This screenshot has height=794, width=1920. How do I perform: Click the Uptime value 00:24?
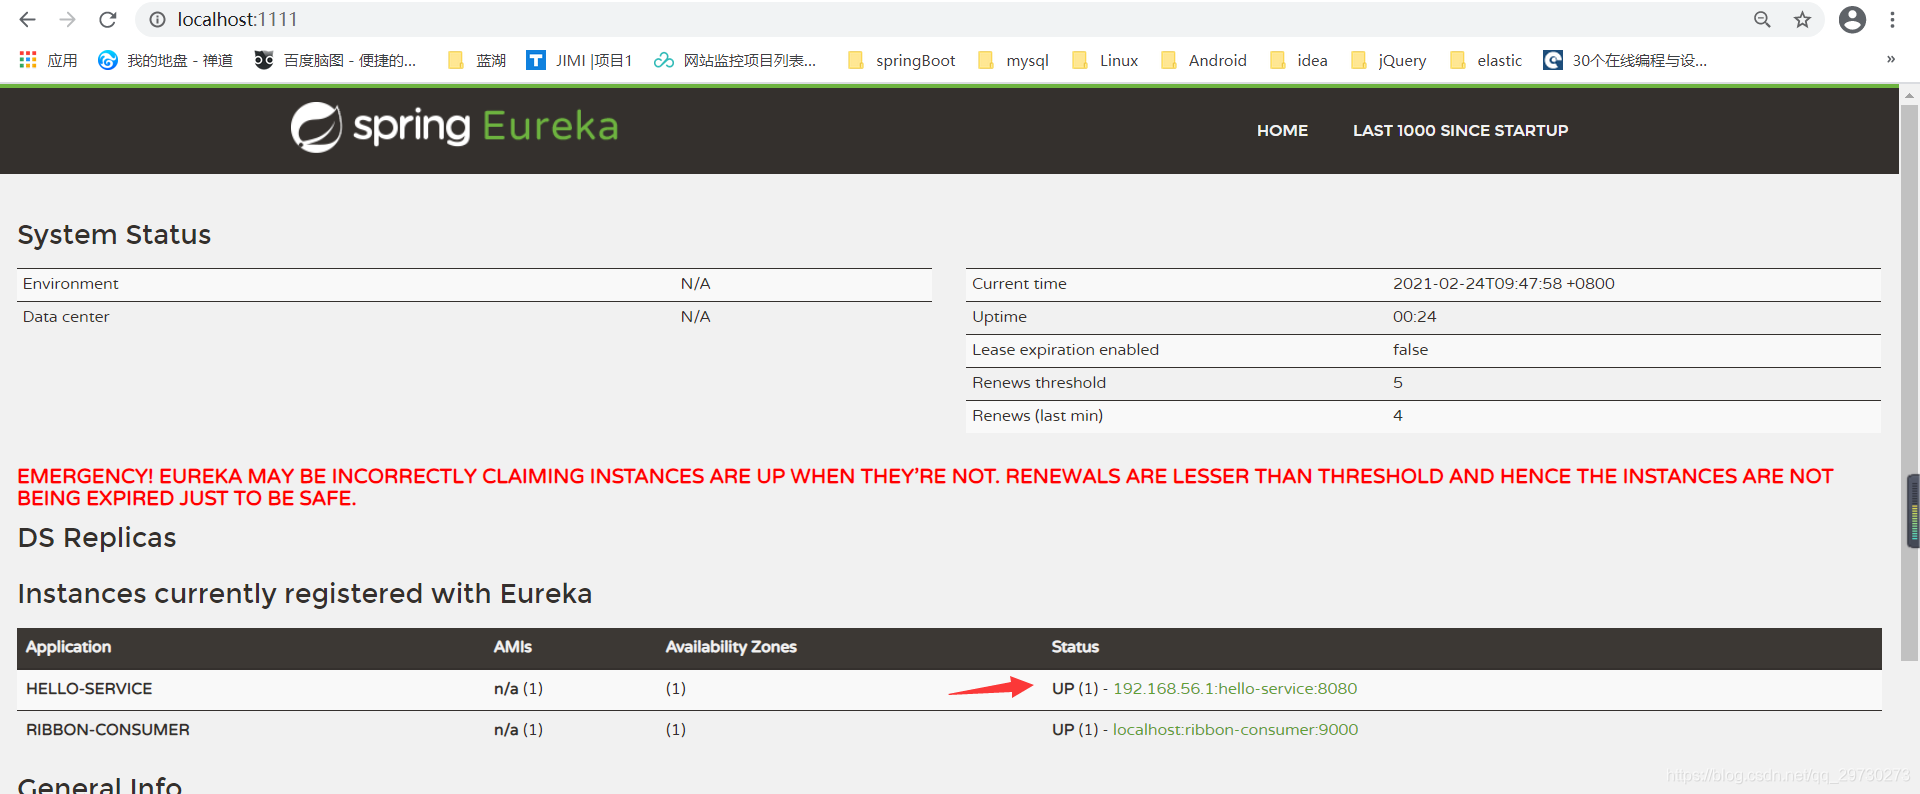coord(1414,316)
